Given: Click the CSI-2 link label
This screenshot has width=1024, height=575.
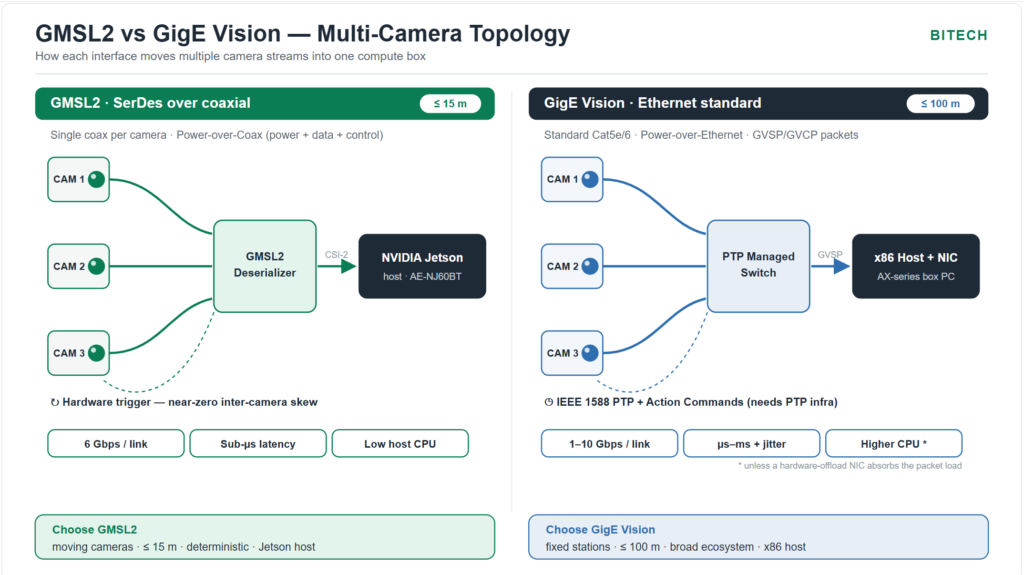Looking at the screenshot, I should coord(336,255).
